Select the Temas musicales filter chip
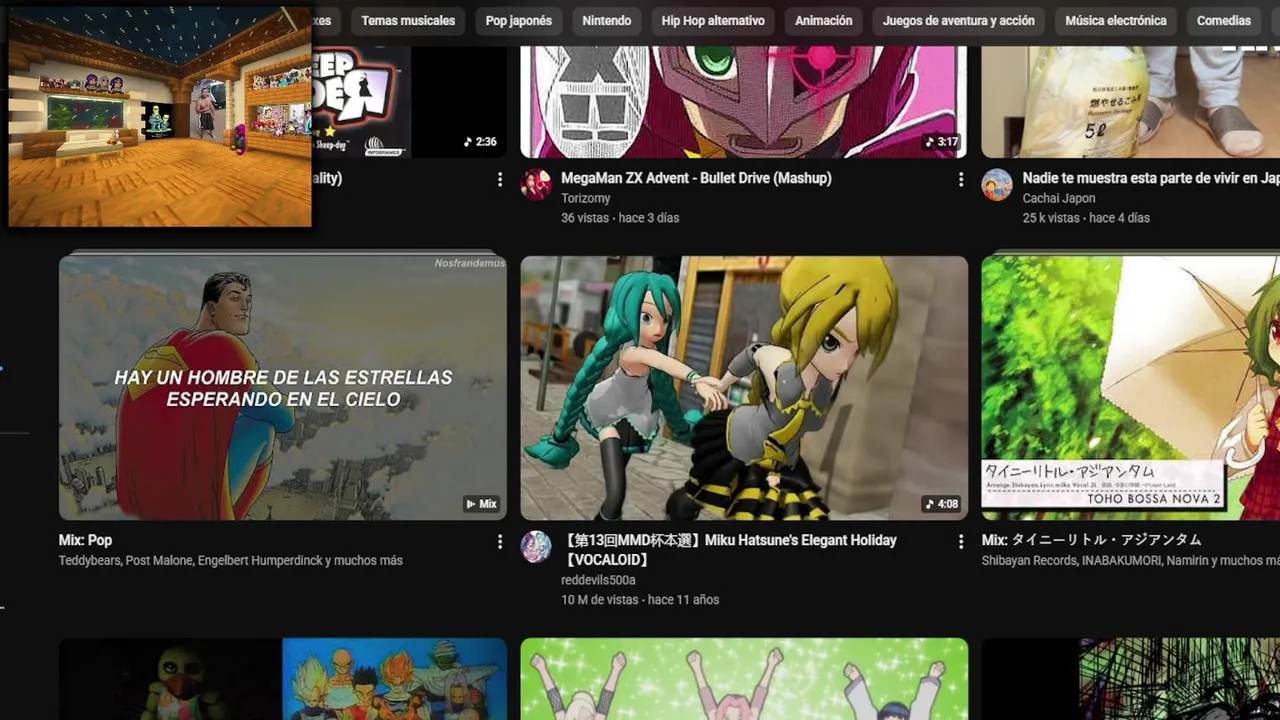Screen dimensions: 1280x720 point(408,21)
